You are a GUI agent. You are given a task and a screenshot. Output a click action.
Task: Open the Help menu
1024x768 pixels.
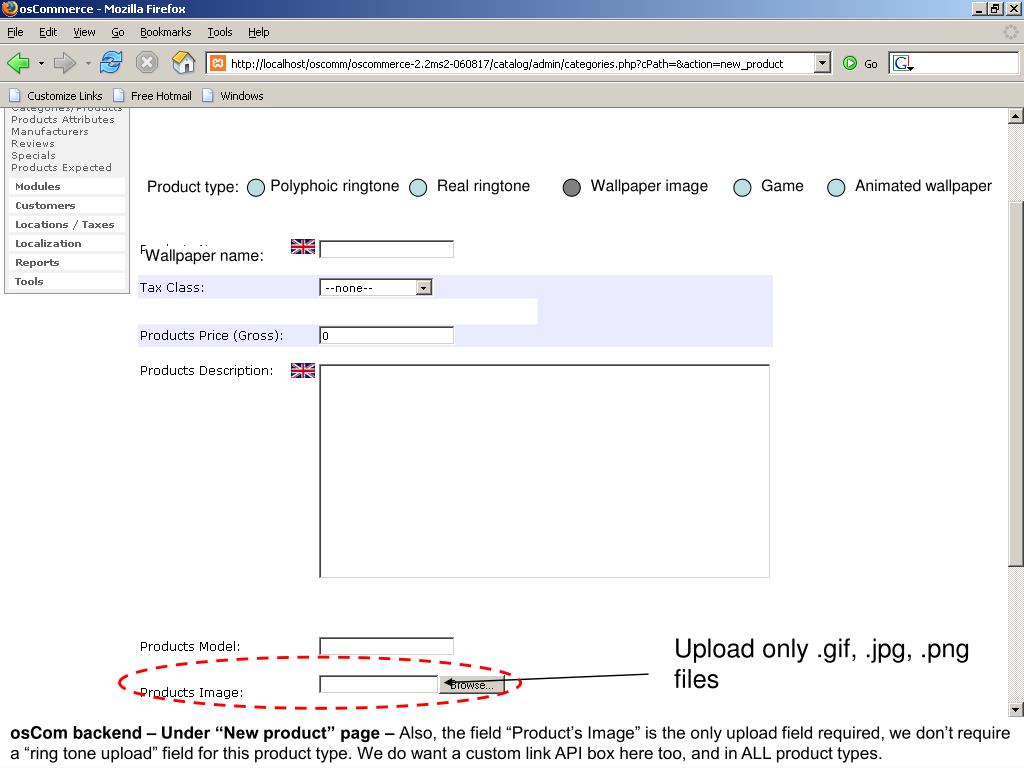pyautogui.click(x=258, y=32)
